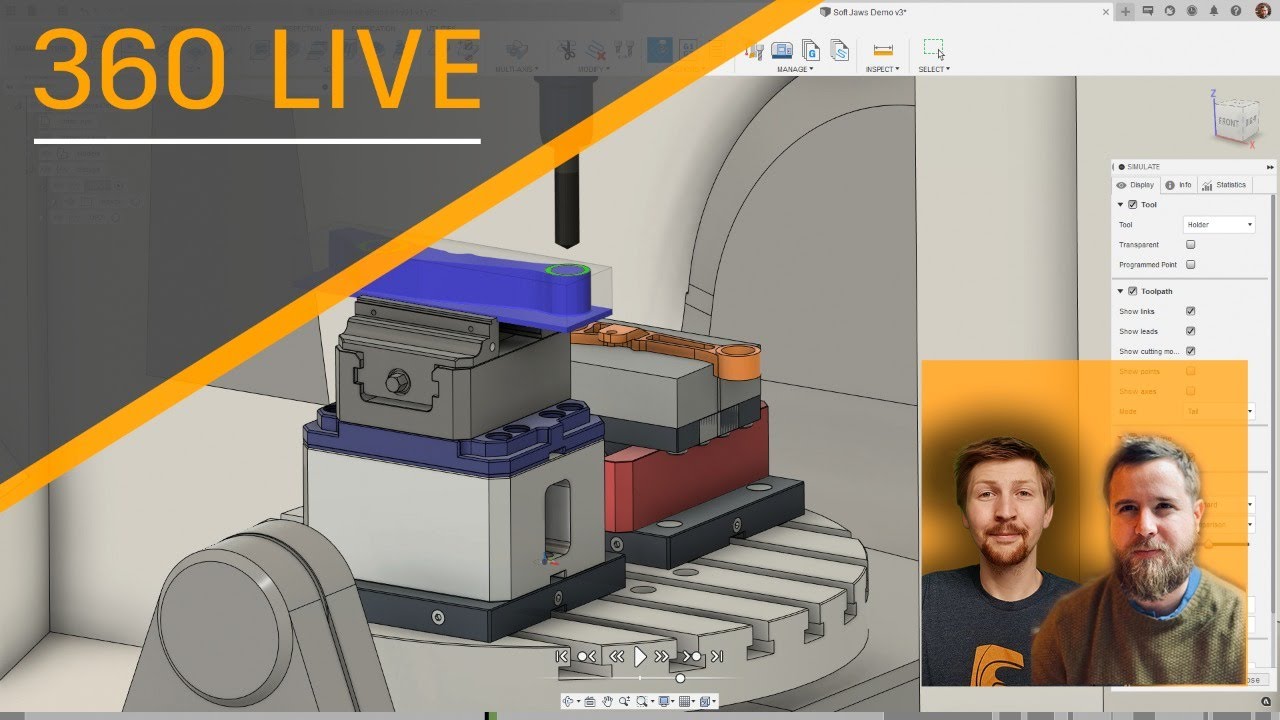Jump to the simulation start

562,656
